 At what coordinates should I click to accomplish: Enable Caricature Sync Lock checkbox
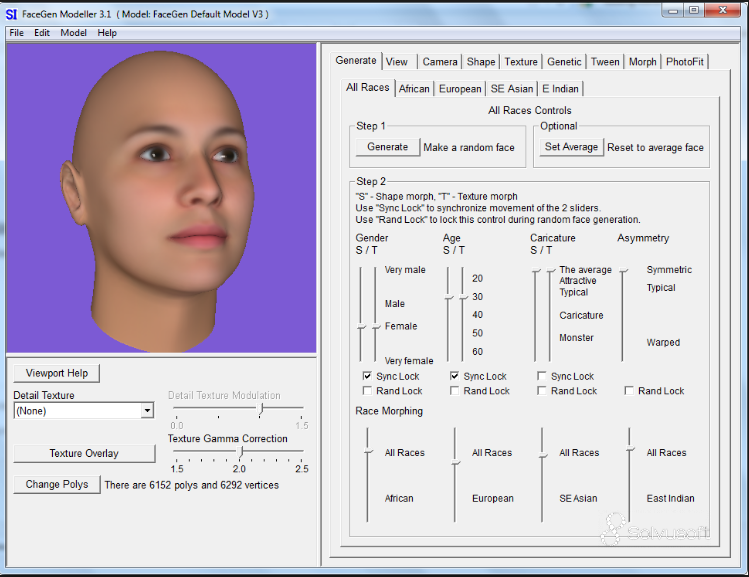542,376
